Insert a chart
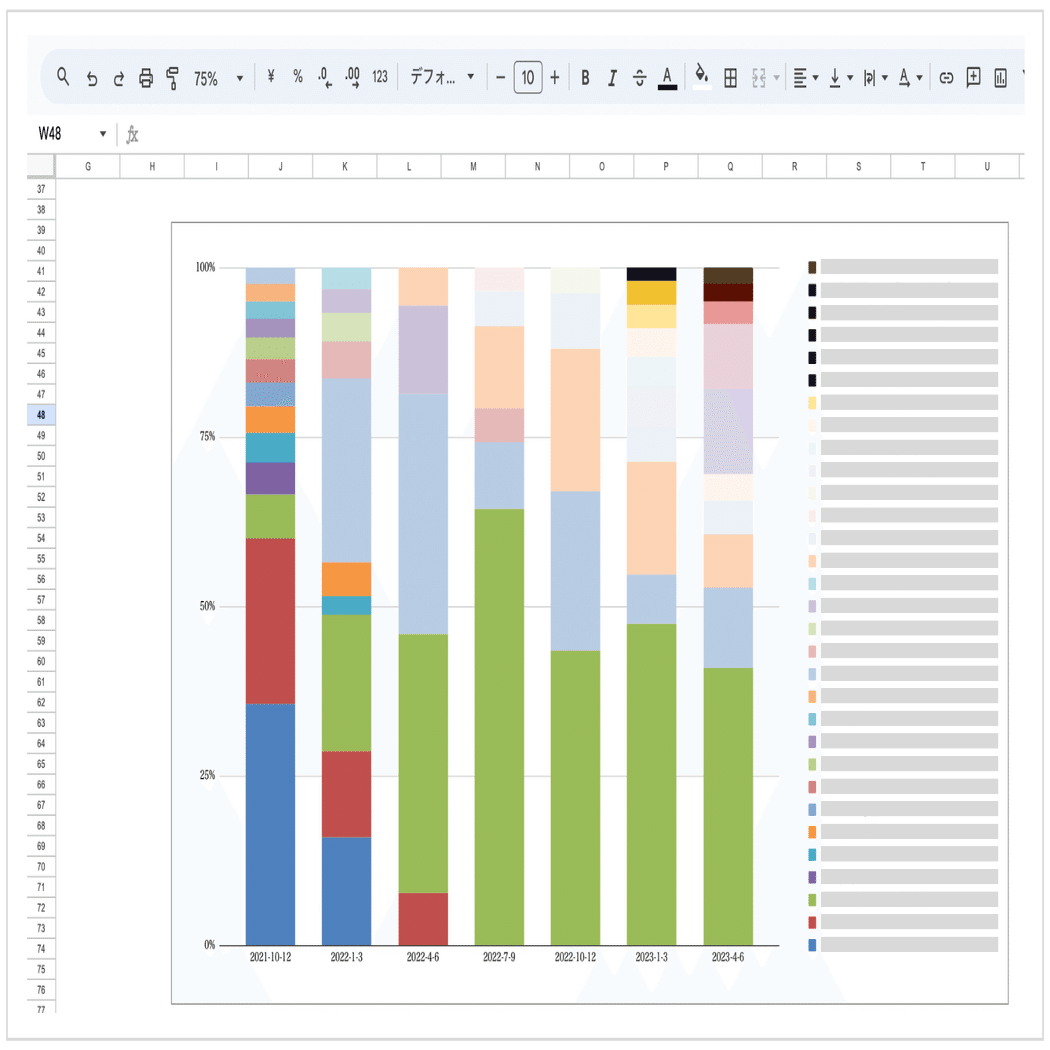The height and width of the screenshot is (1050, 1050). click(x=1000, y=78)
